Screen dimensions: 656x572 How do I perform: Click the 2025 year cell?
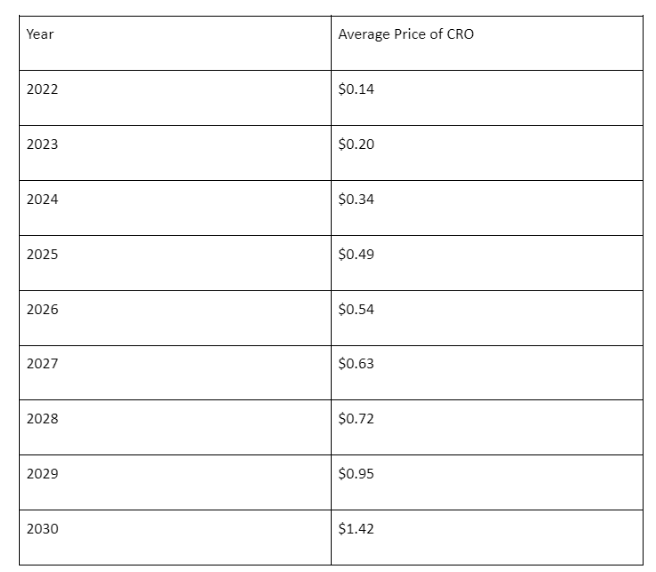[43, 254]
